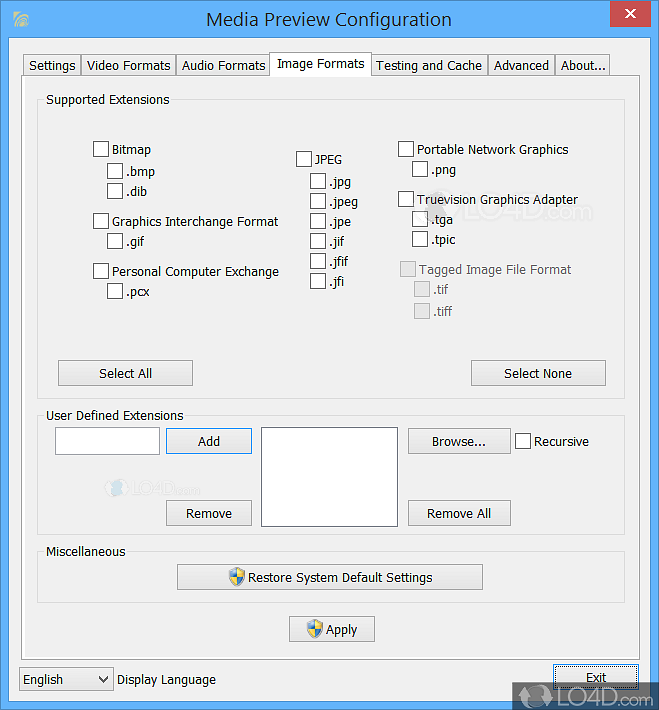Enable the Bitmap checkbox
The image size is (659, 710).
101,149
